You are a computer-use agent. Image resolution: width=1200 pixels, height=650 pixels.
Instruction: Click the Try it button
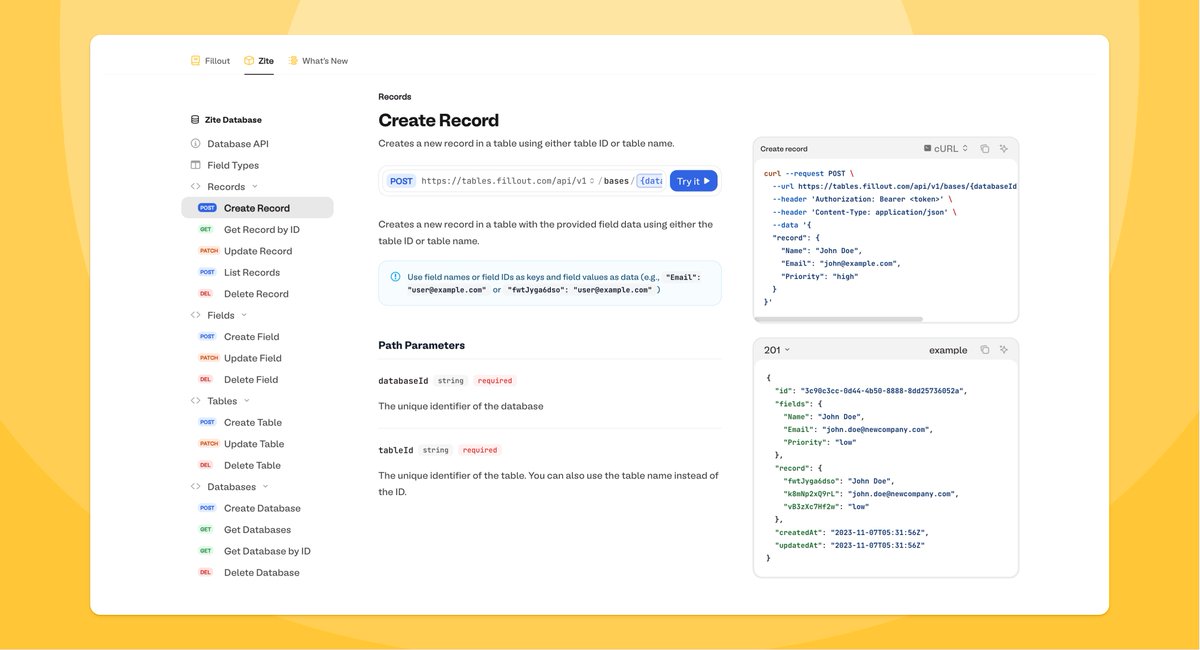[x=692, y=180]
